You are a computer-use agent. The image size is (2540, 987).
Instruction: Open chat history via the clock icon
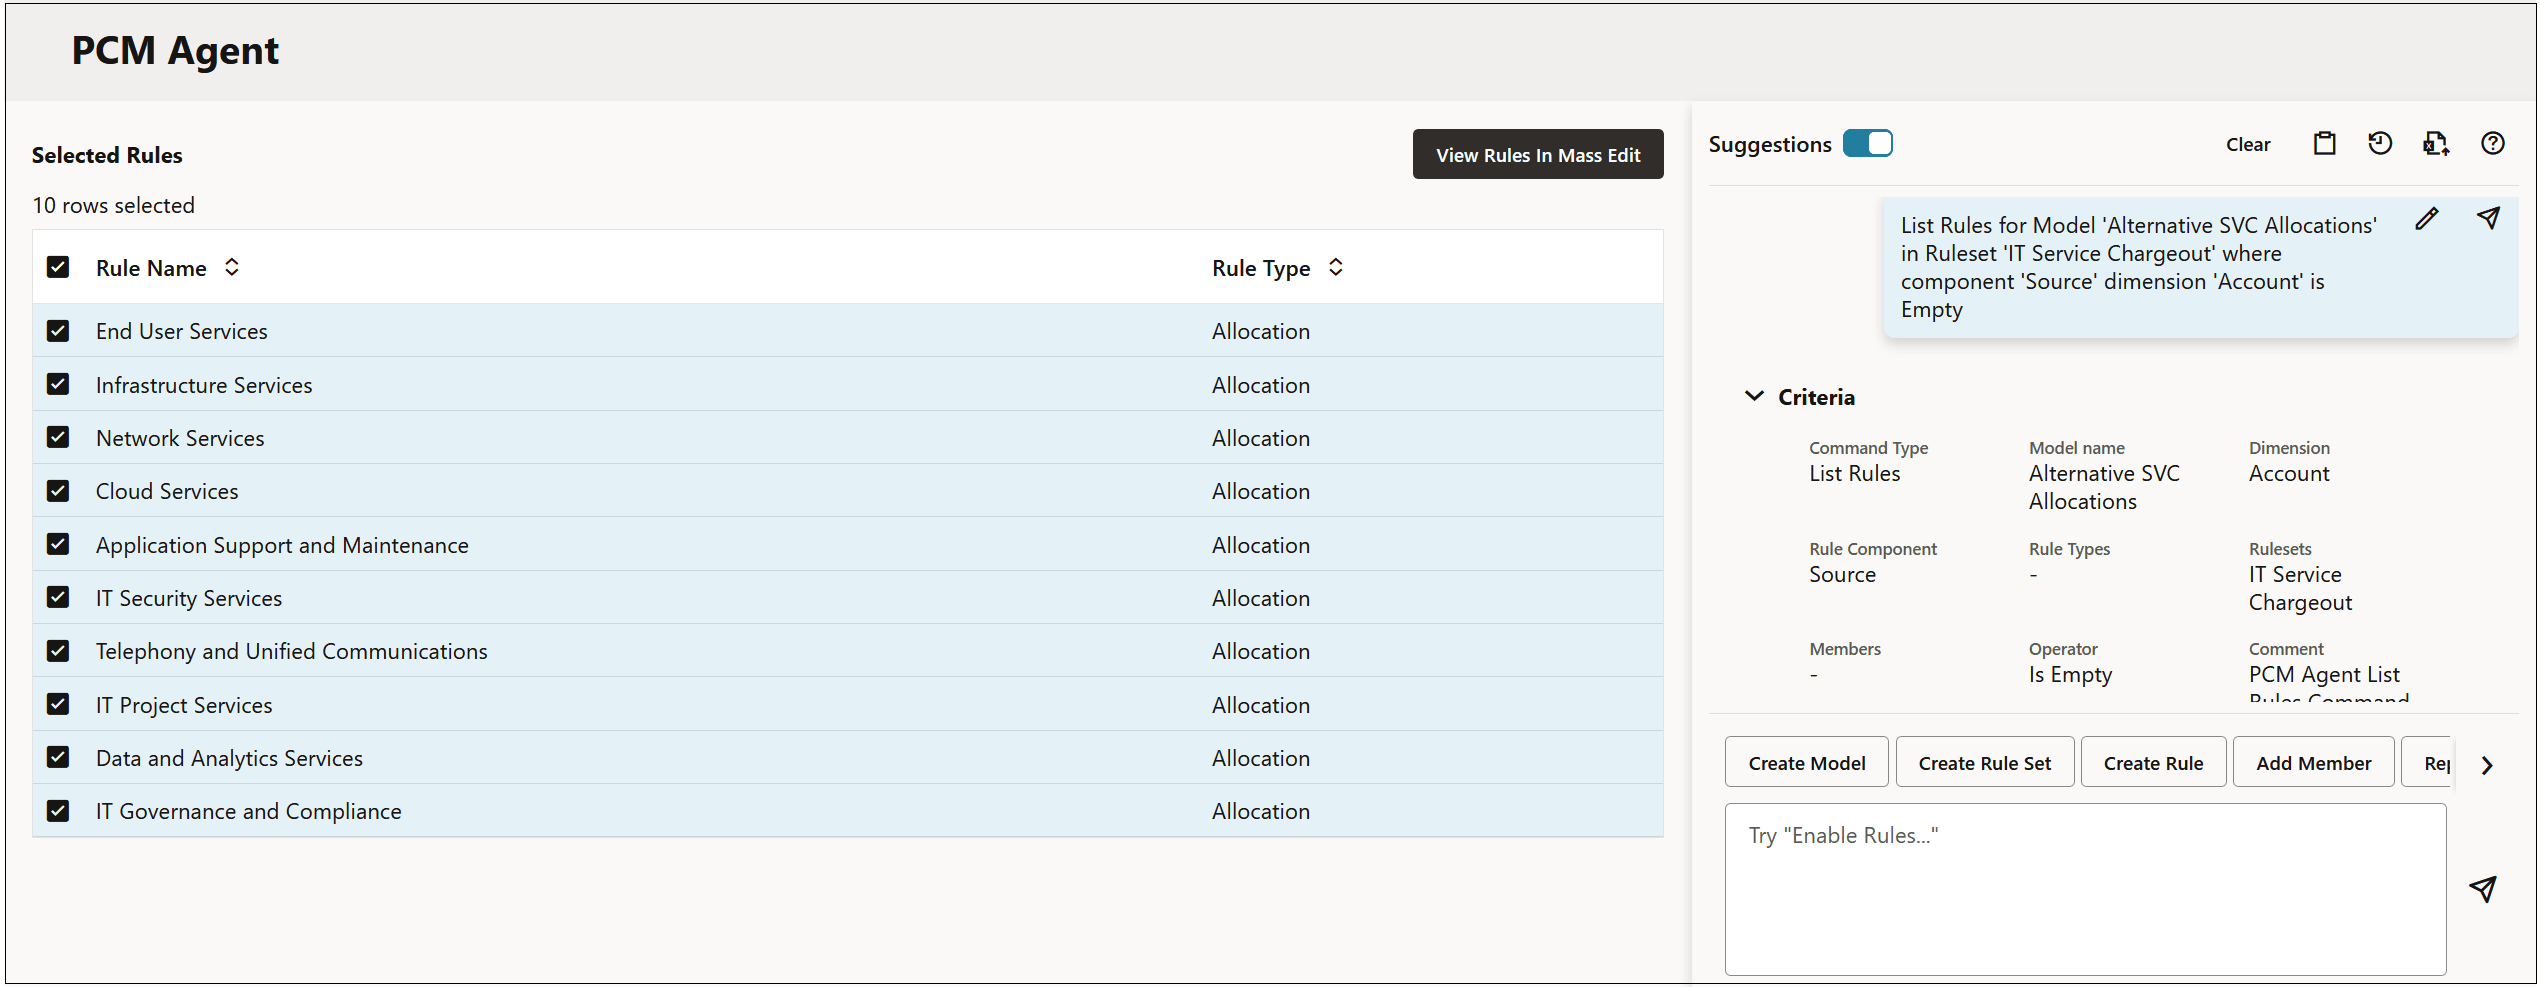pyautogui.click(x=2381, y=143)
